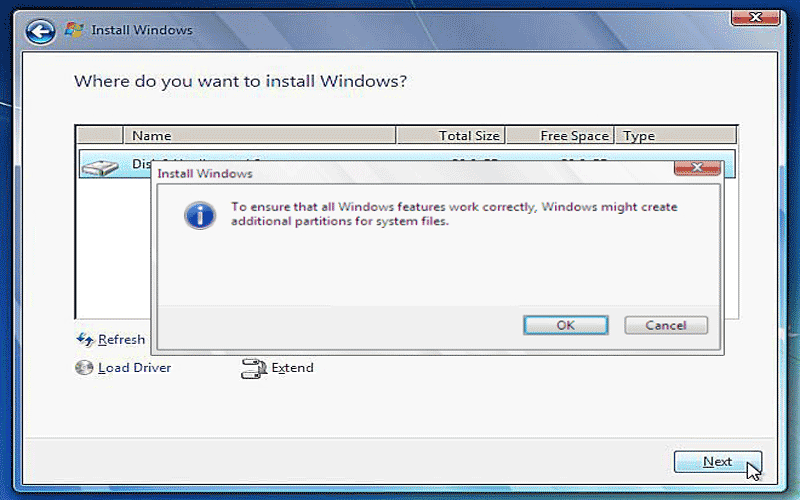Image resolution: width=800 pixels, height=500 pixels.
Task: Click the Total Size column header
Action: (451, 136)
